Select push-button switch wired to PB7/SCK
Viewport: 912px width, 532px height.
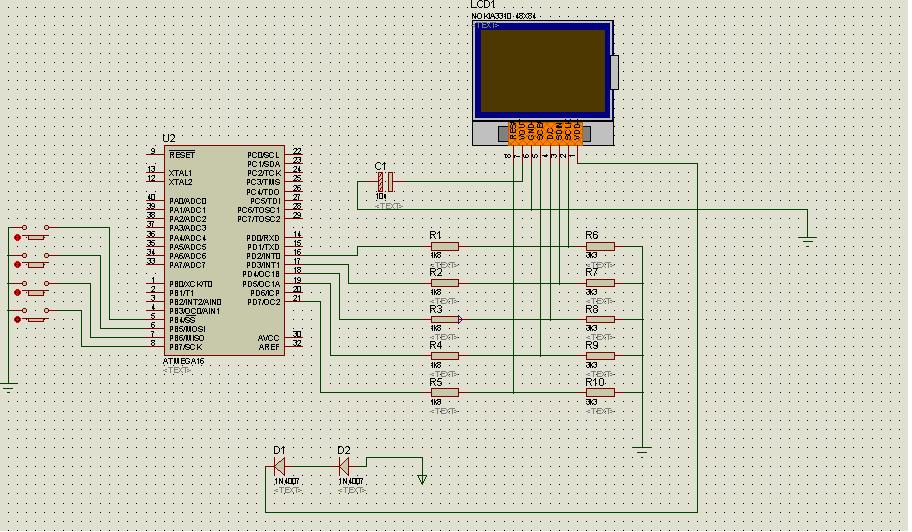click(x=35, y=315)
